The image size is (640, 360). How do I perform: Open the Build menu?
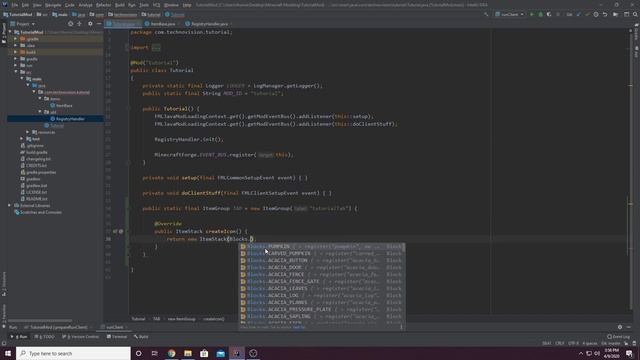[x=120, y=5]
